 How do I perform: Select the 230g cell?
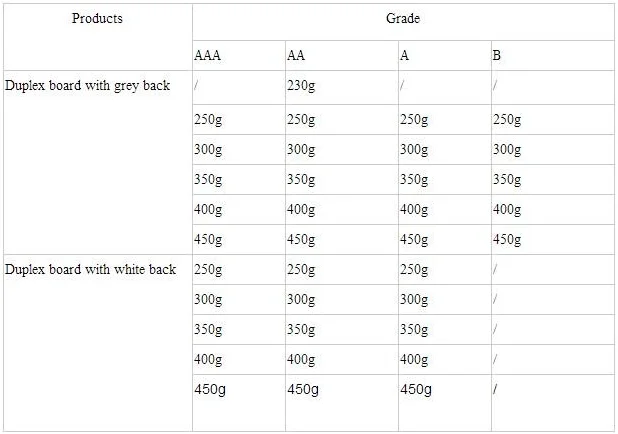click(300, 86)
